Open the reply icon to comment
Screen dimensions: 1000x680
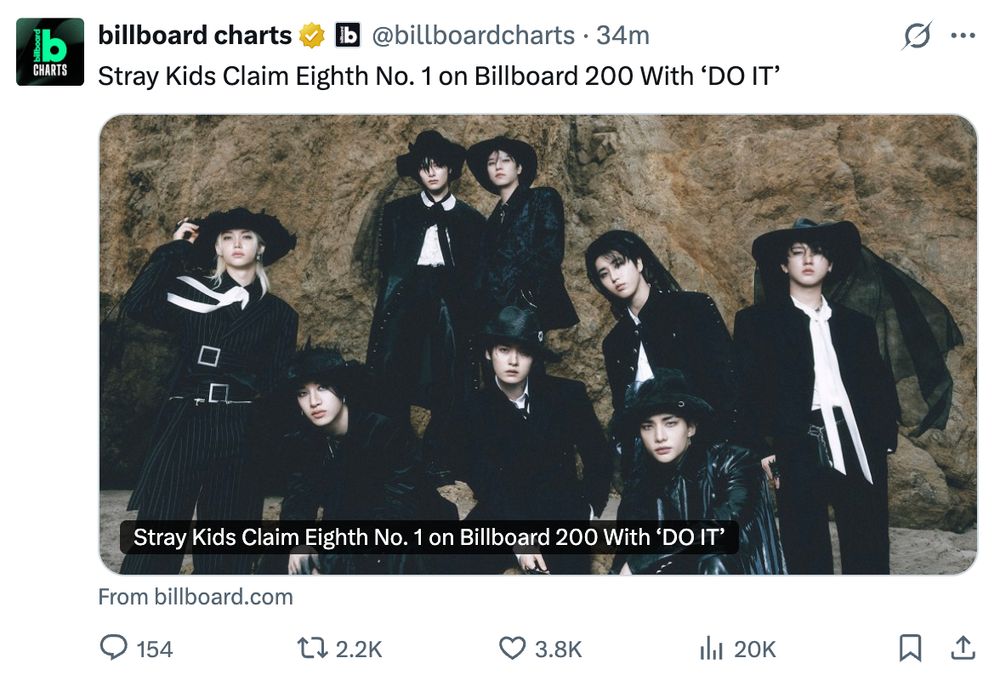point(113,649)
